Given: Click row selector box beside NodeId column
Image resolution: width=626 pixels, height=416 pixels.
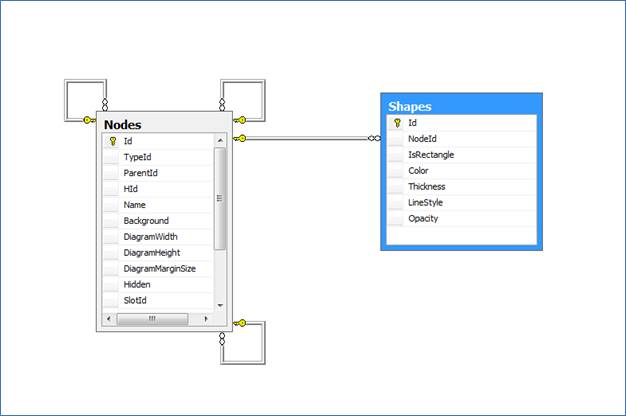Looking at the screenshot, I should pos(397,139).
